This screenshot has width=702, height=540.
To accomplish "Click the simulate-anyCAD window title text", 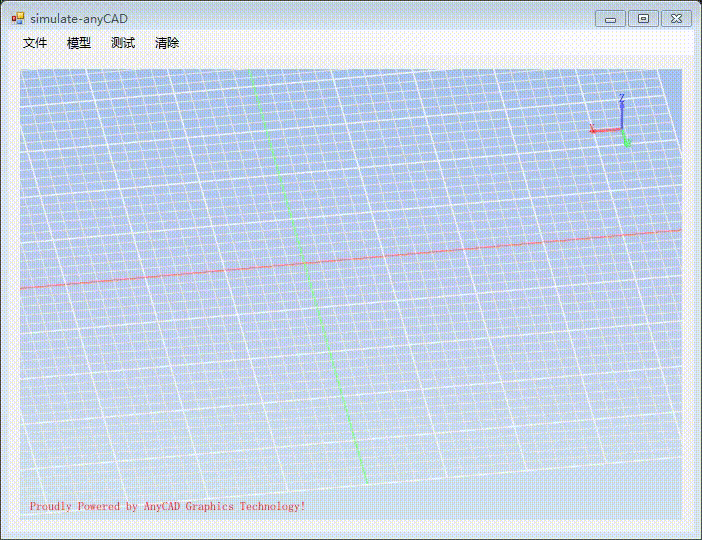I will point(79,18).
